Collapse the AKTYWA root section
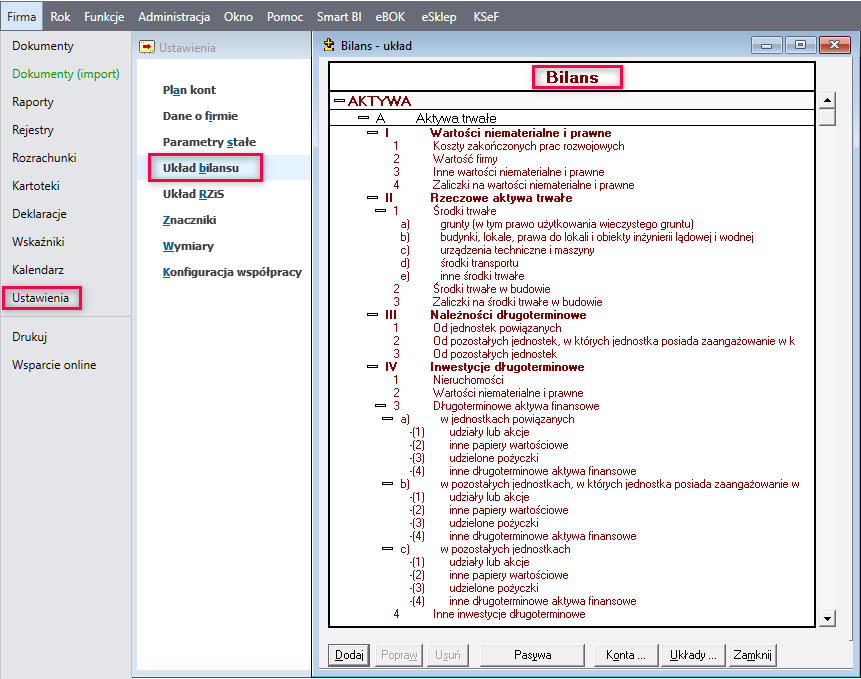The image size is (861, 679). click(339, 100)
